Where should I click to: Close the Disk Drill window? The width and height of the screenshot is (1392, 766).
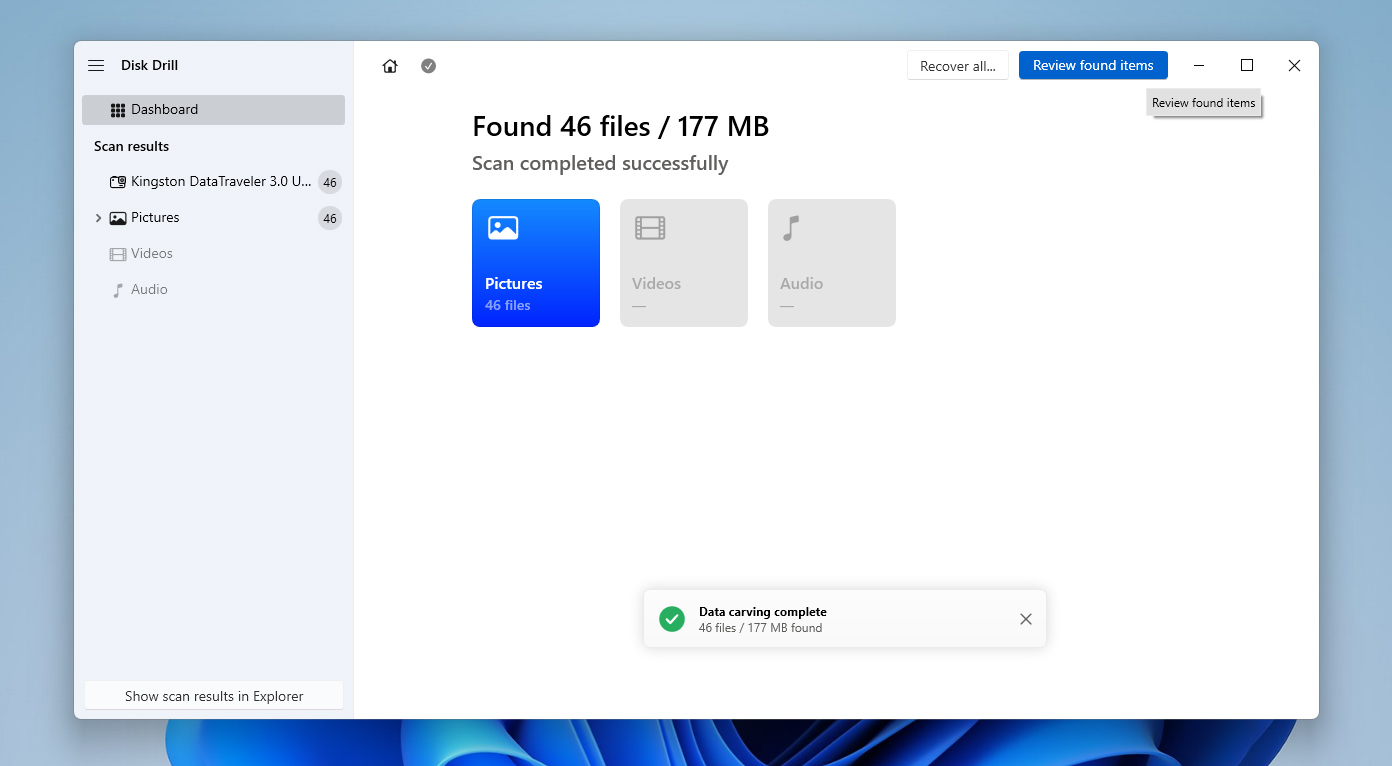1294,66
